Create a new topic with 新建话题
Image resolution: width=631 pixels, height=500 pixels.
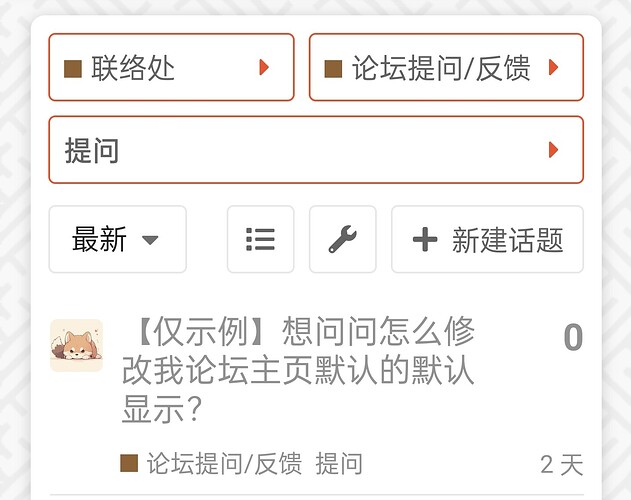487,239
